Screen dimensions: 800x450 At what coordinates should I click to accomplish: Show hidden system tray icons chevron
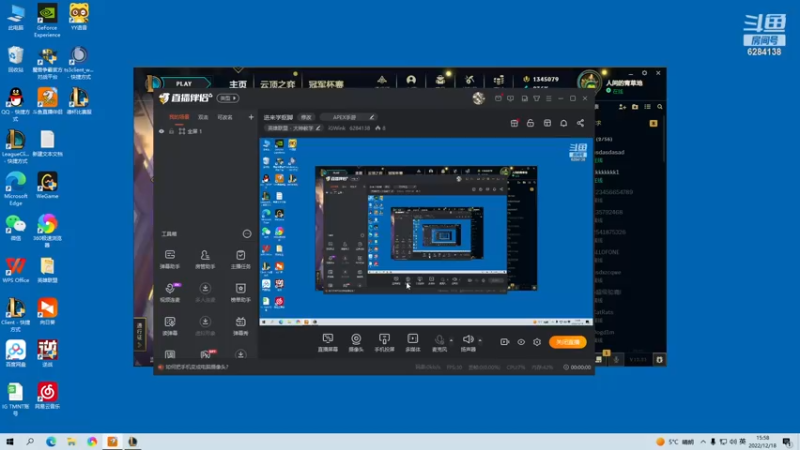click(x=703, y=442)
